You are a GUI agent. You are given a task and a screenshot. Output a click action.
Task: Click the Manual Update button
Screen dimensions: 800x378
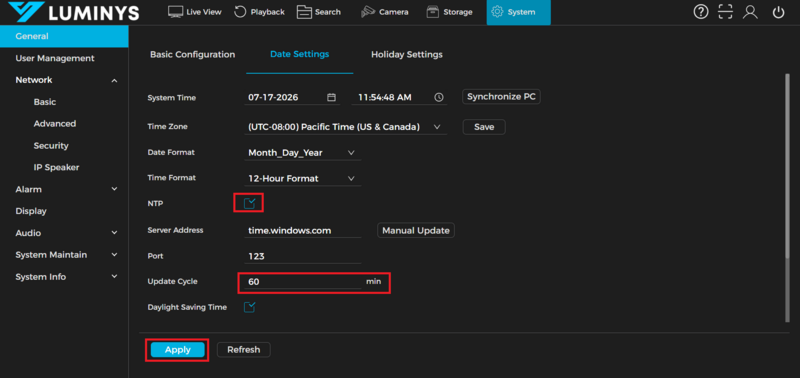coord(416,231)
